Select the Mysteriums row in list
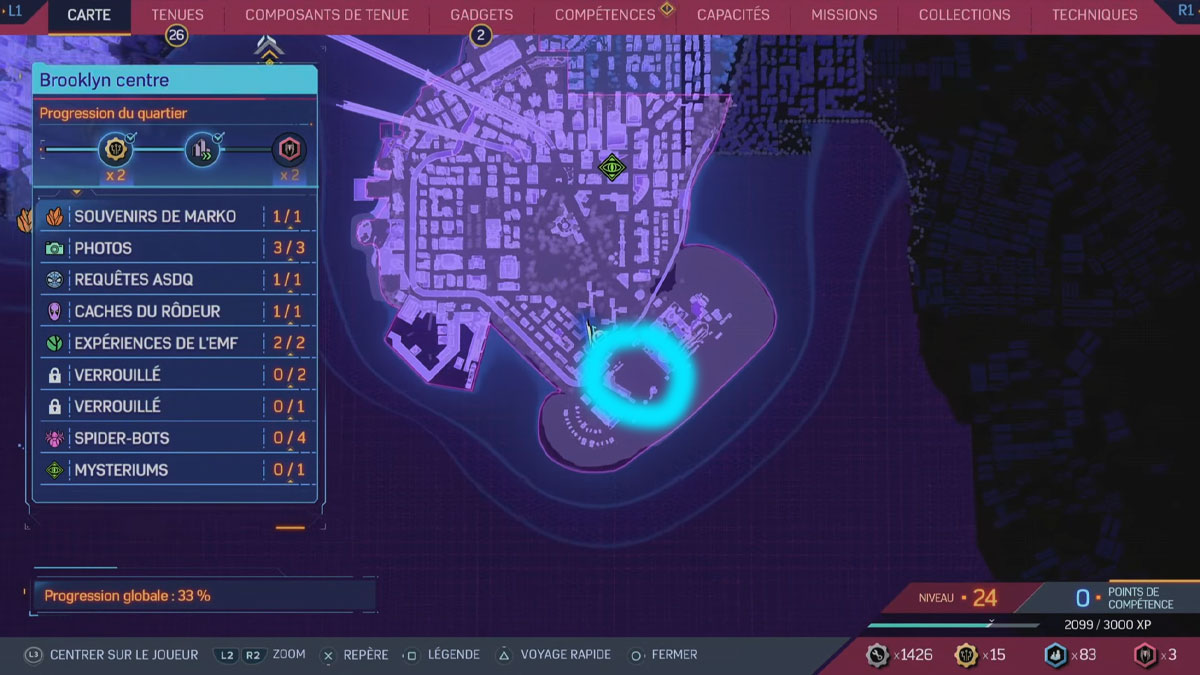Screen dimensions: 1200x675 tap(175, 470)
